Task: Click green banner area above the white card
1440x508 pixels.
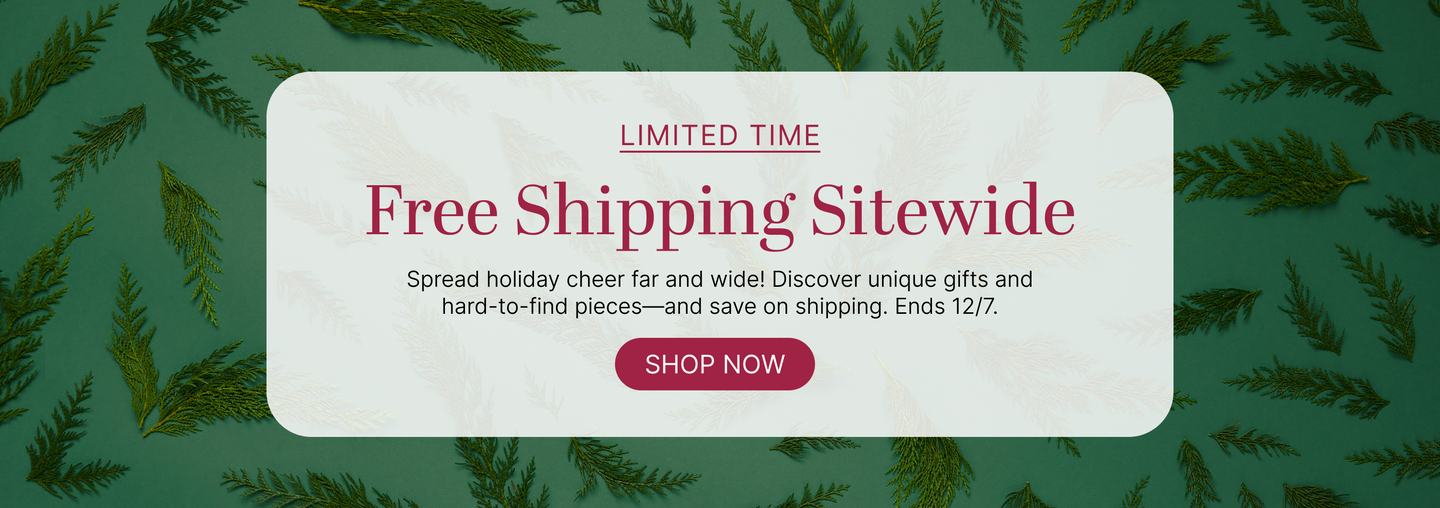Action: click(719, 35)
